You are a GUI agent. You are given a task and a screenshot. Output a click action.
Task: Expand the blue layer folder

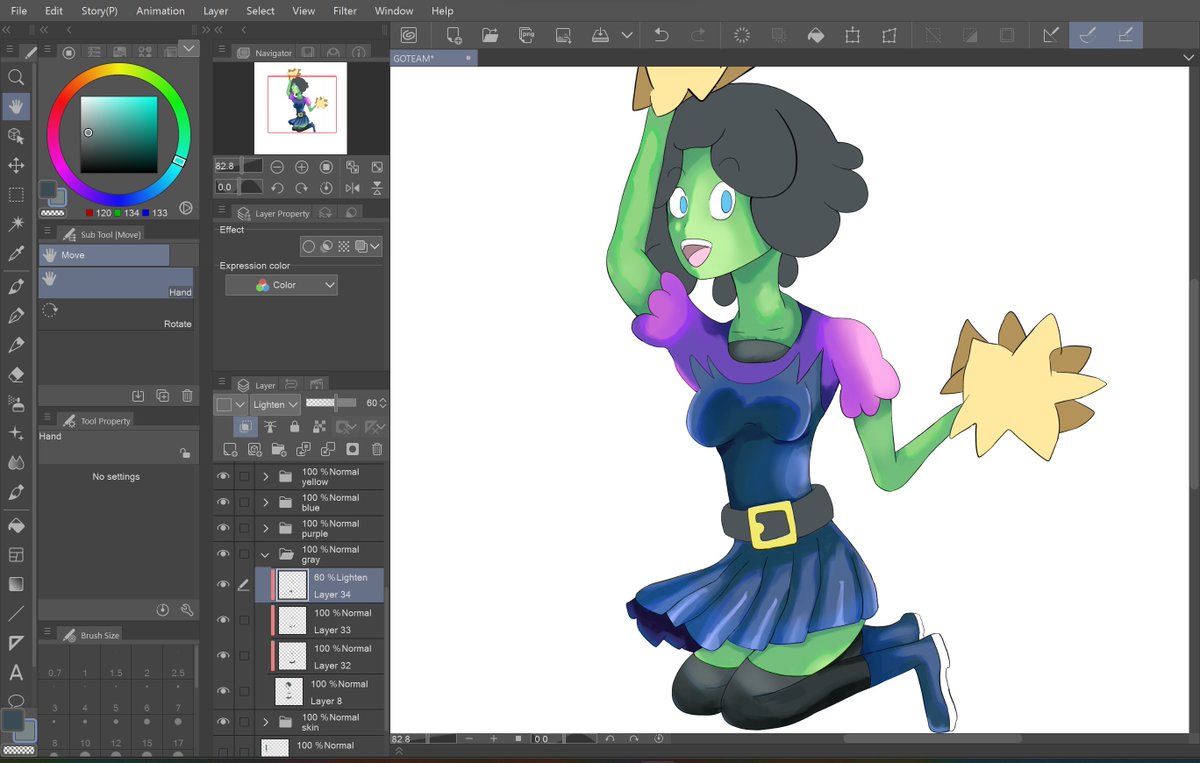[266, 503]
